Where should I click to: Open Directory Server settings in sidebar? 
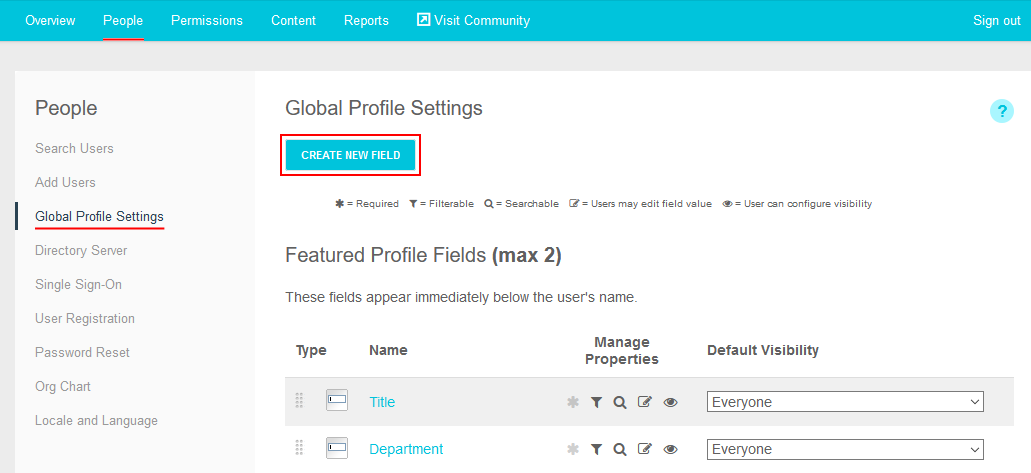pos(81,251)
